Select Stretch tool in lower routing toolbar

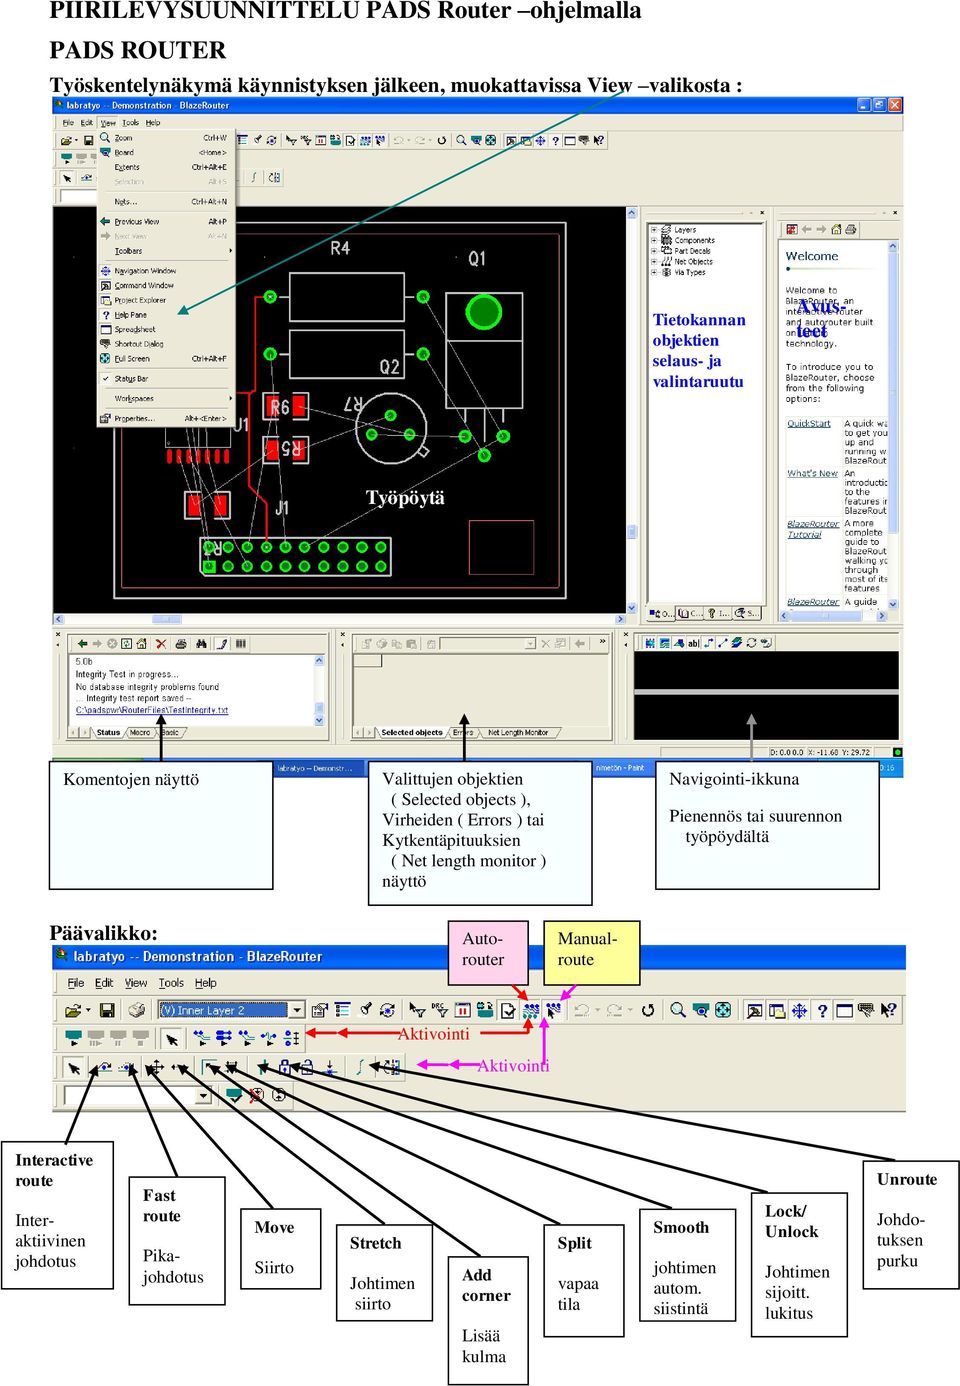pos(180,1068)
